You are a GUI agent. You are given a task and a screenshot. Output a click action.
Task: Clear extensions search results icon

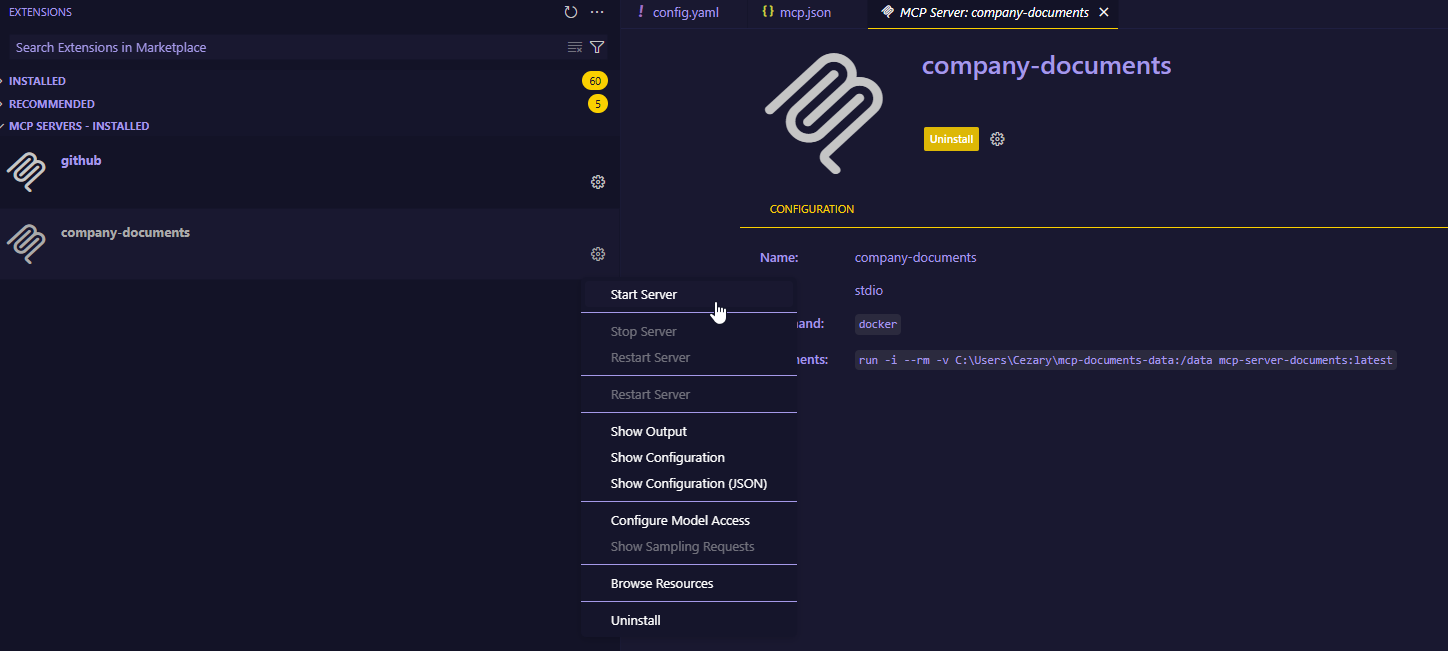click(575, 47)
